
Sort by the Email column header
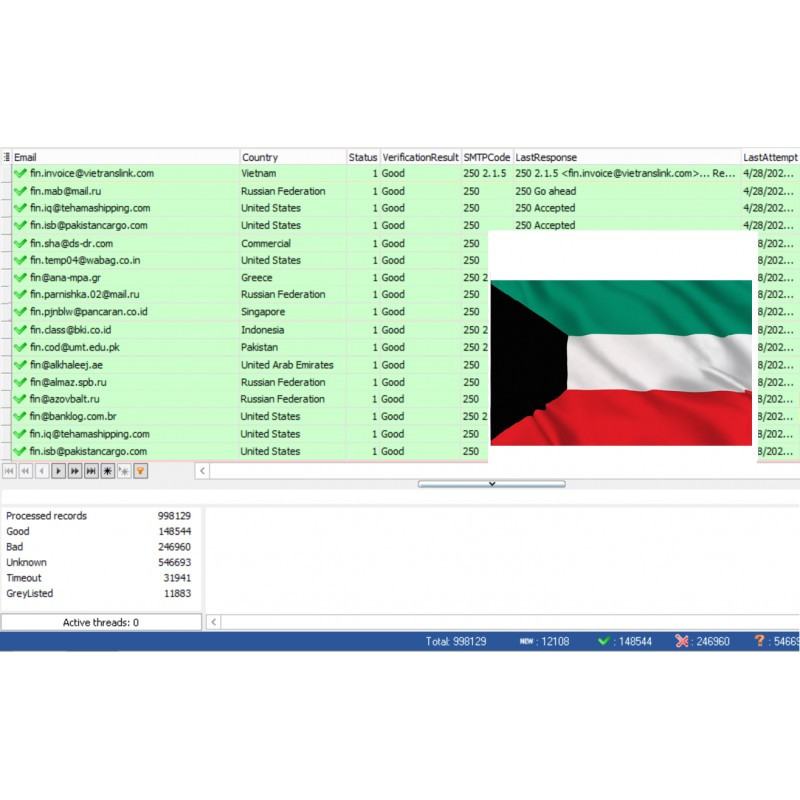point(27,157)
